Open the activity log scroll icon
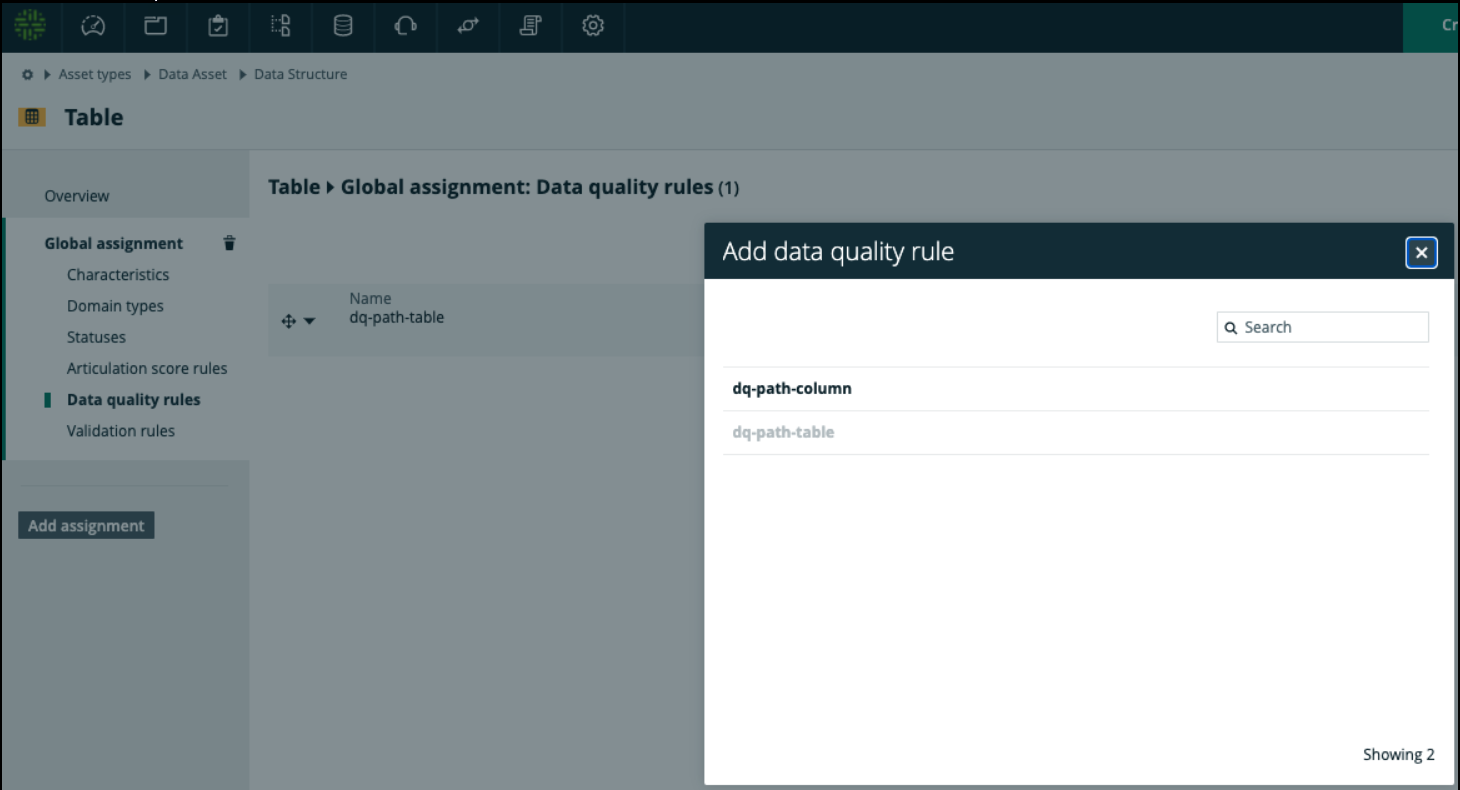Screen dimensions: 1460x790 click(530, 27)
